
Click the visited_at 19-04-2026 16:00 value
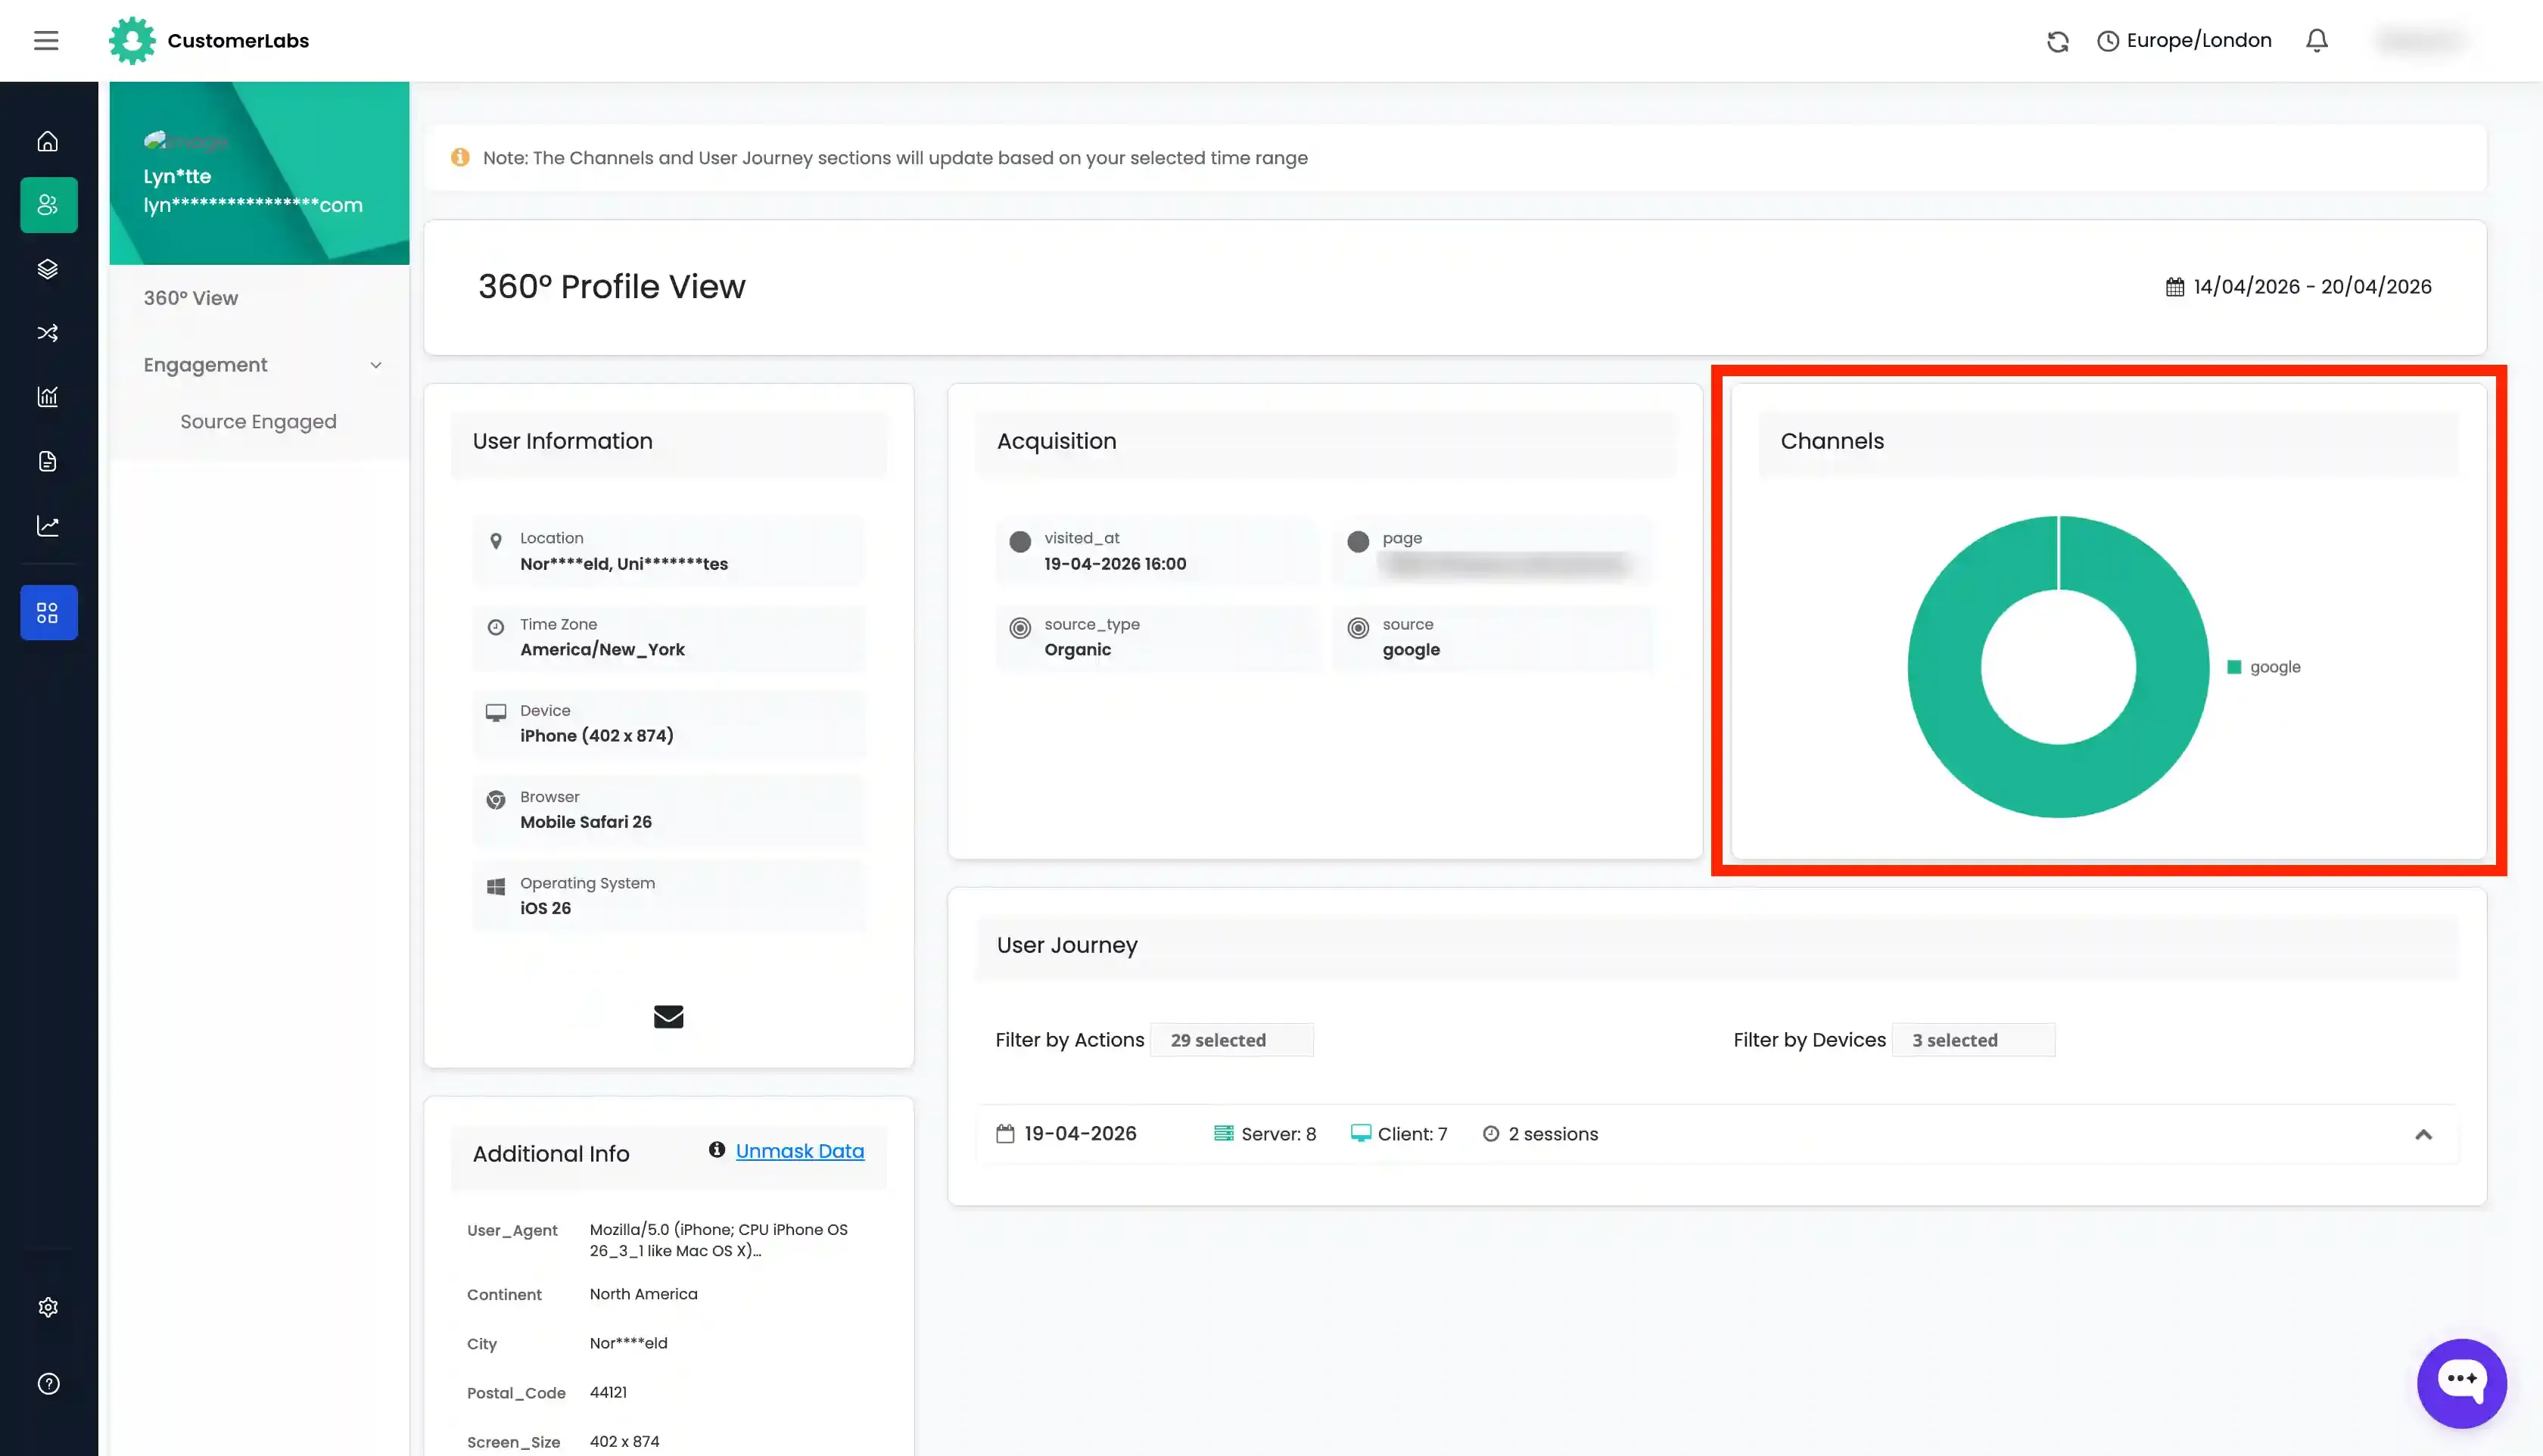tap(1115, 564)
